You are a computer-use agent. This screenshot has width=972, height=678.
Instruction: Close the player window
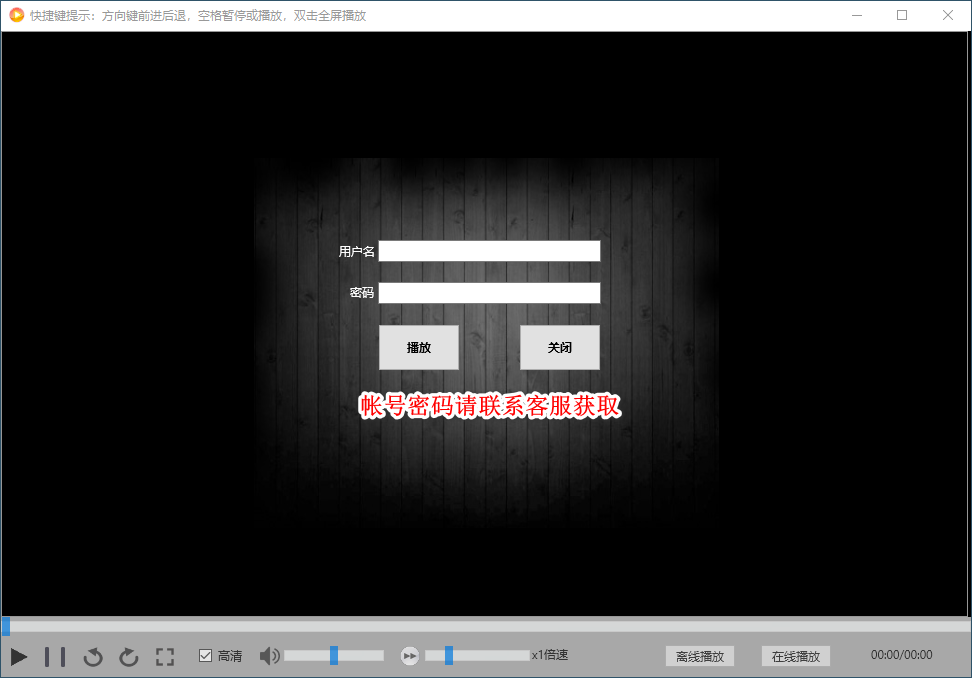[x=948, y=15]
